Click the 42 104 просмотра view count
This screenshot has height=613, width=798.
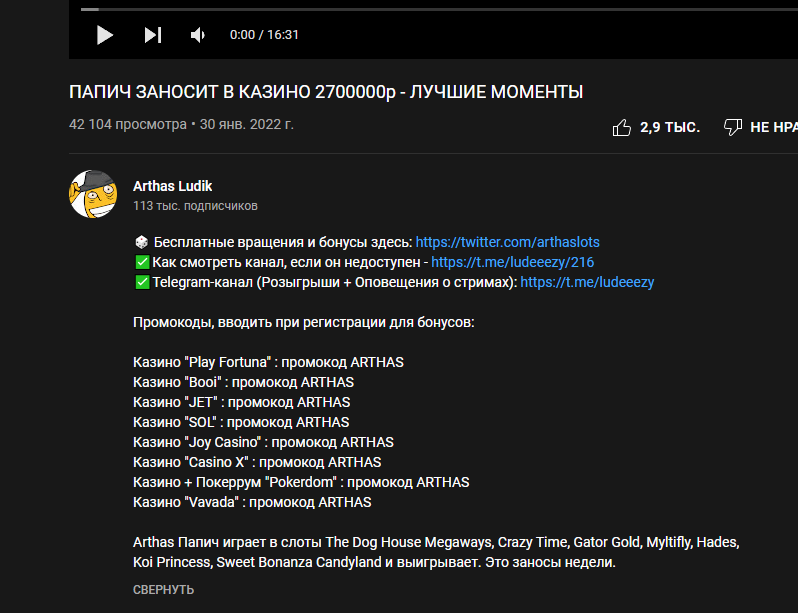(x=128, y=125)
